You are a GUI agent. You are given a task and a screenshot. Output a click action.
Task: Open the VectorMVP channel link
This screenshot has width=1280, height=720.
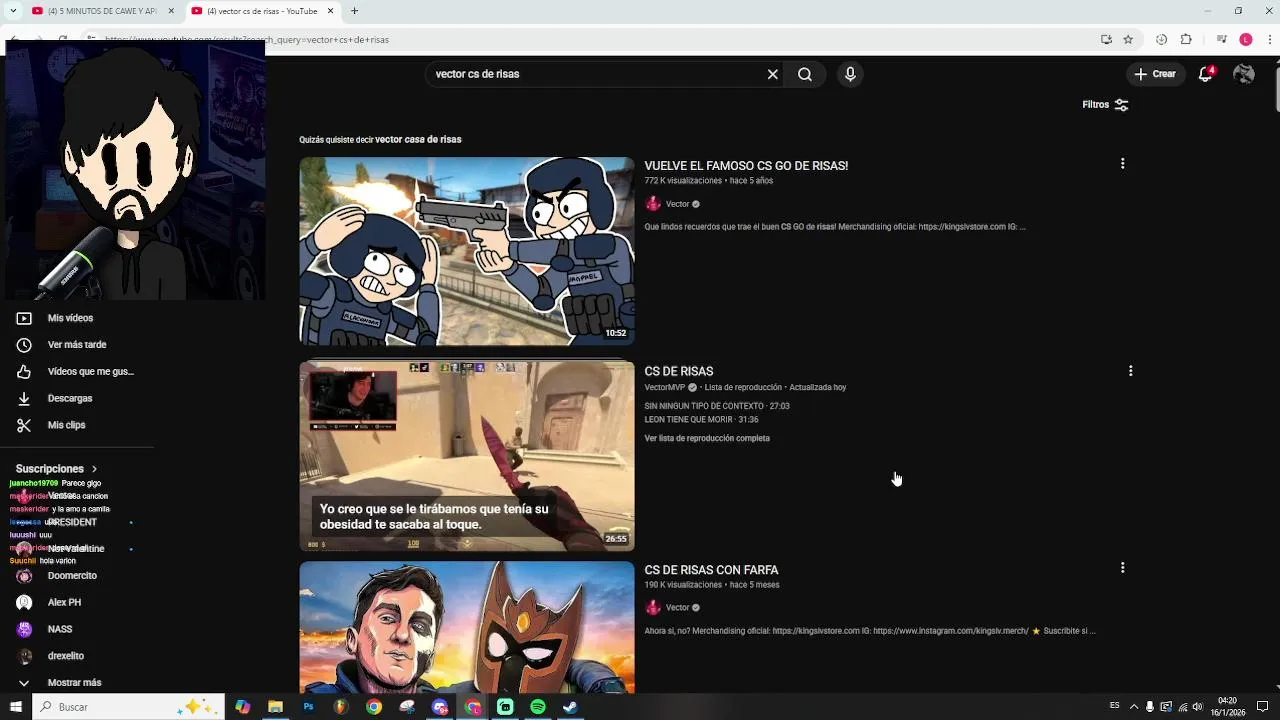(665, 387)
